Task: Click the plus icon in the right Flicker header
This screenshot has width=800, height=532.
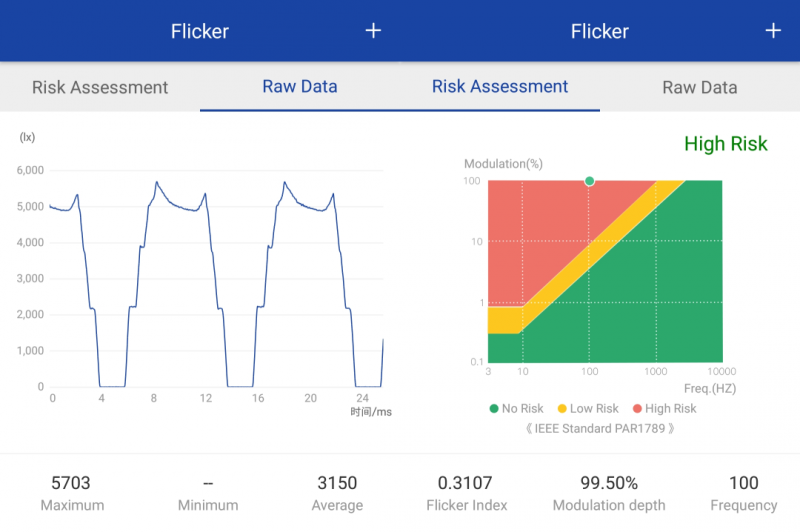Action: pos(773,31)
